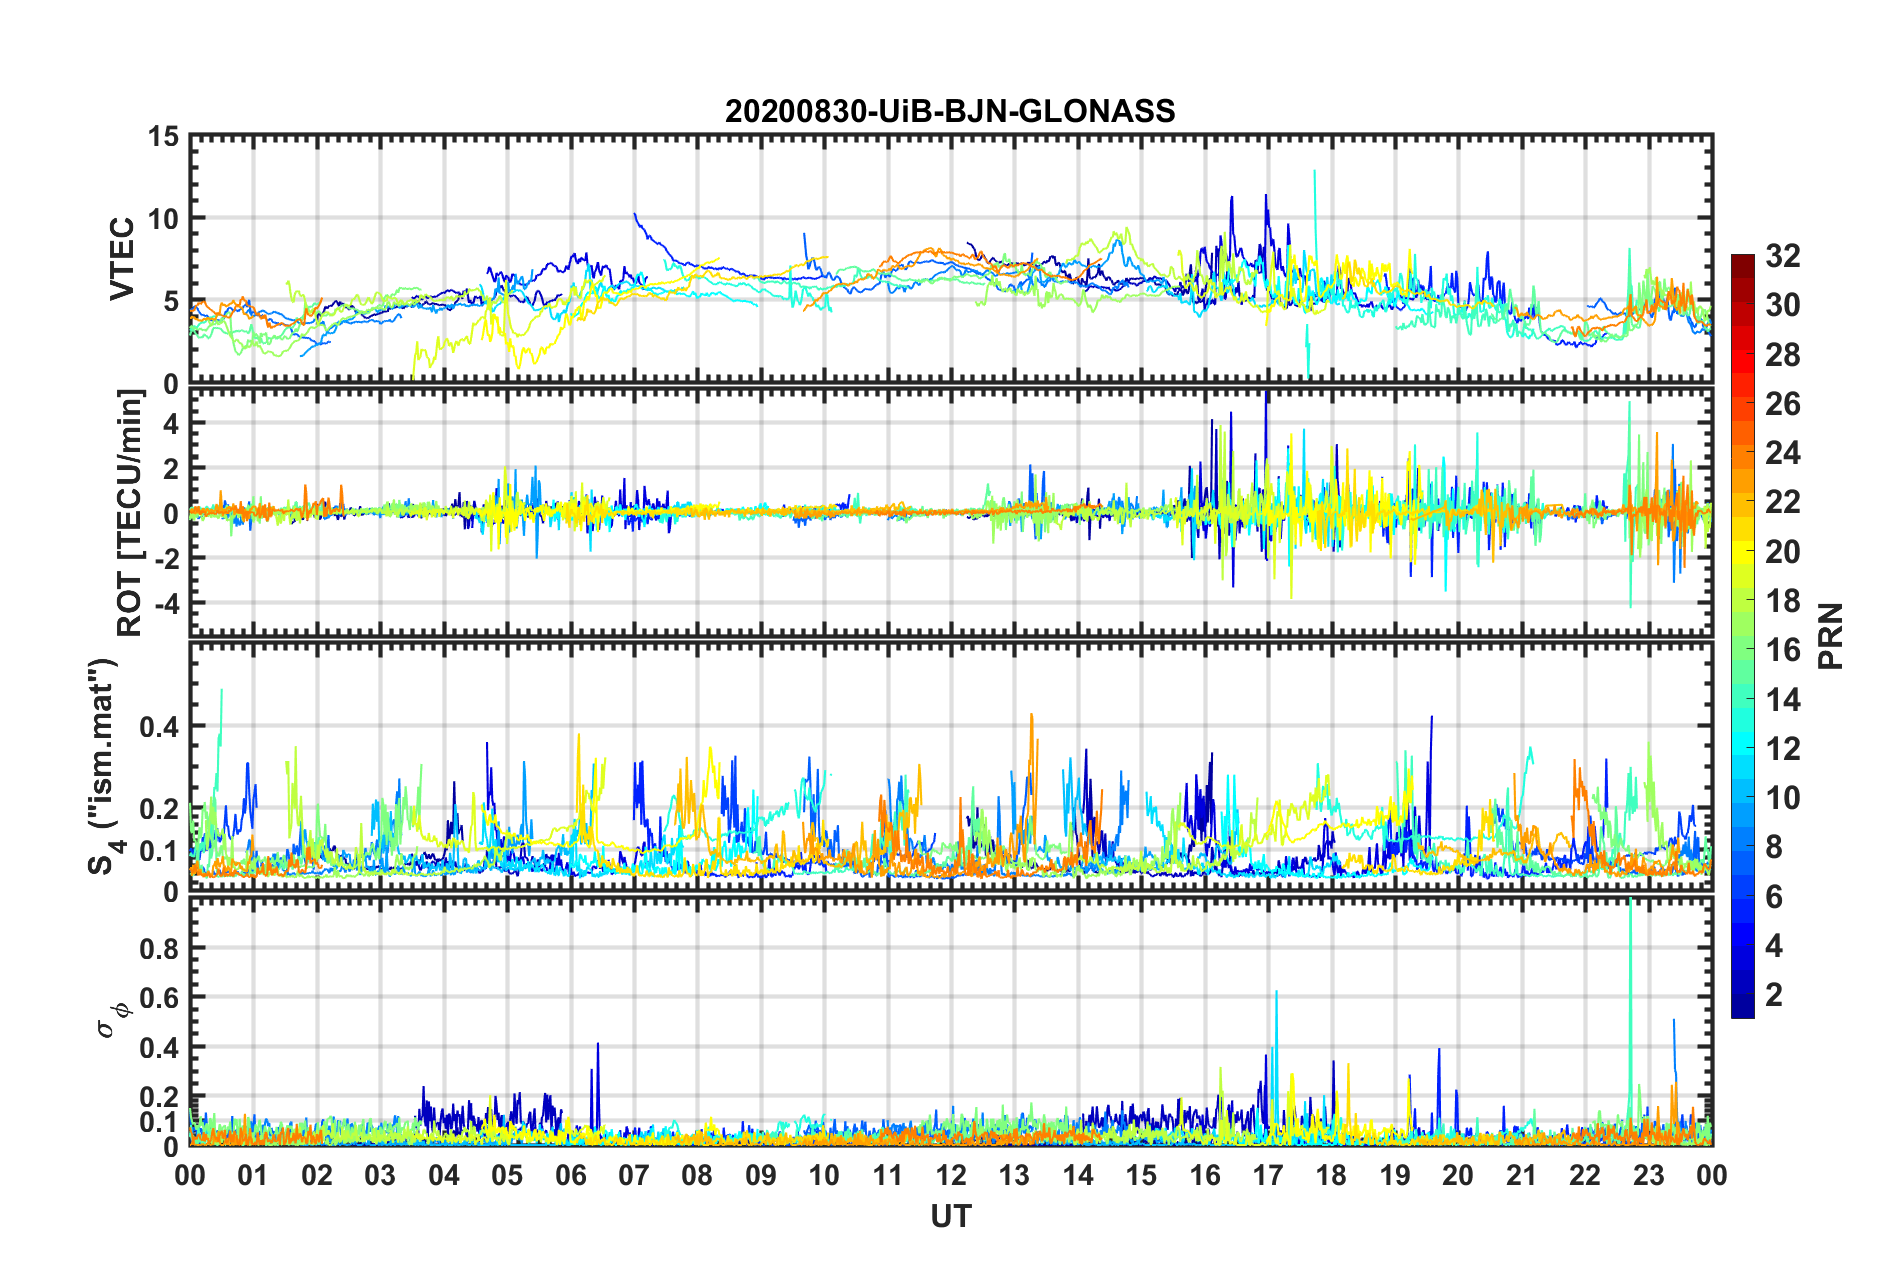This screenshot has height=1272, width=1902.
Task: Click x-axis tick label 17
Action: tap(1268, 1175)
